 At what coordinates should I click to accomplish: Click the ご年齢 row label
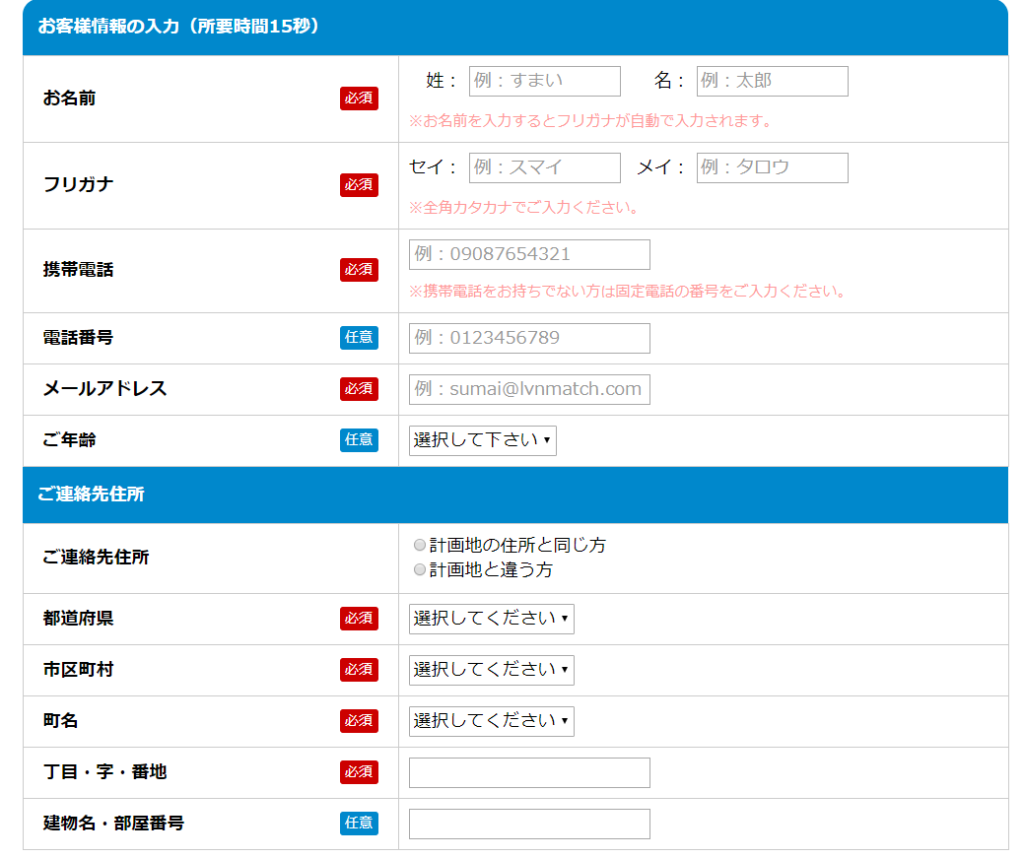tap(69, 440)
